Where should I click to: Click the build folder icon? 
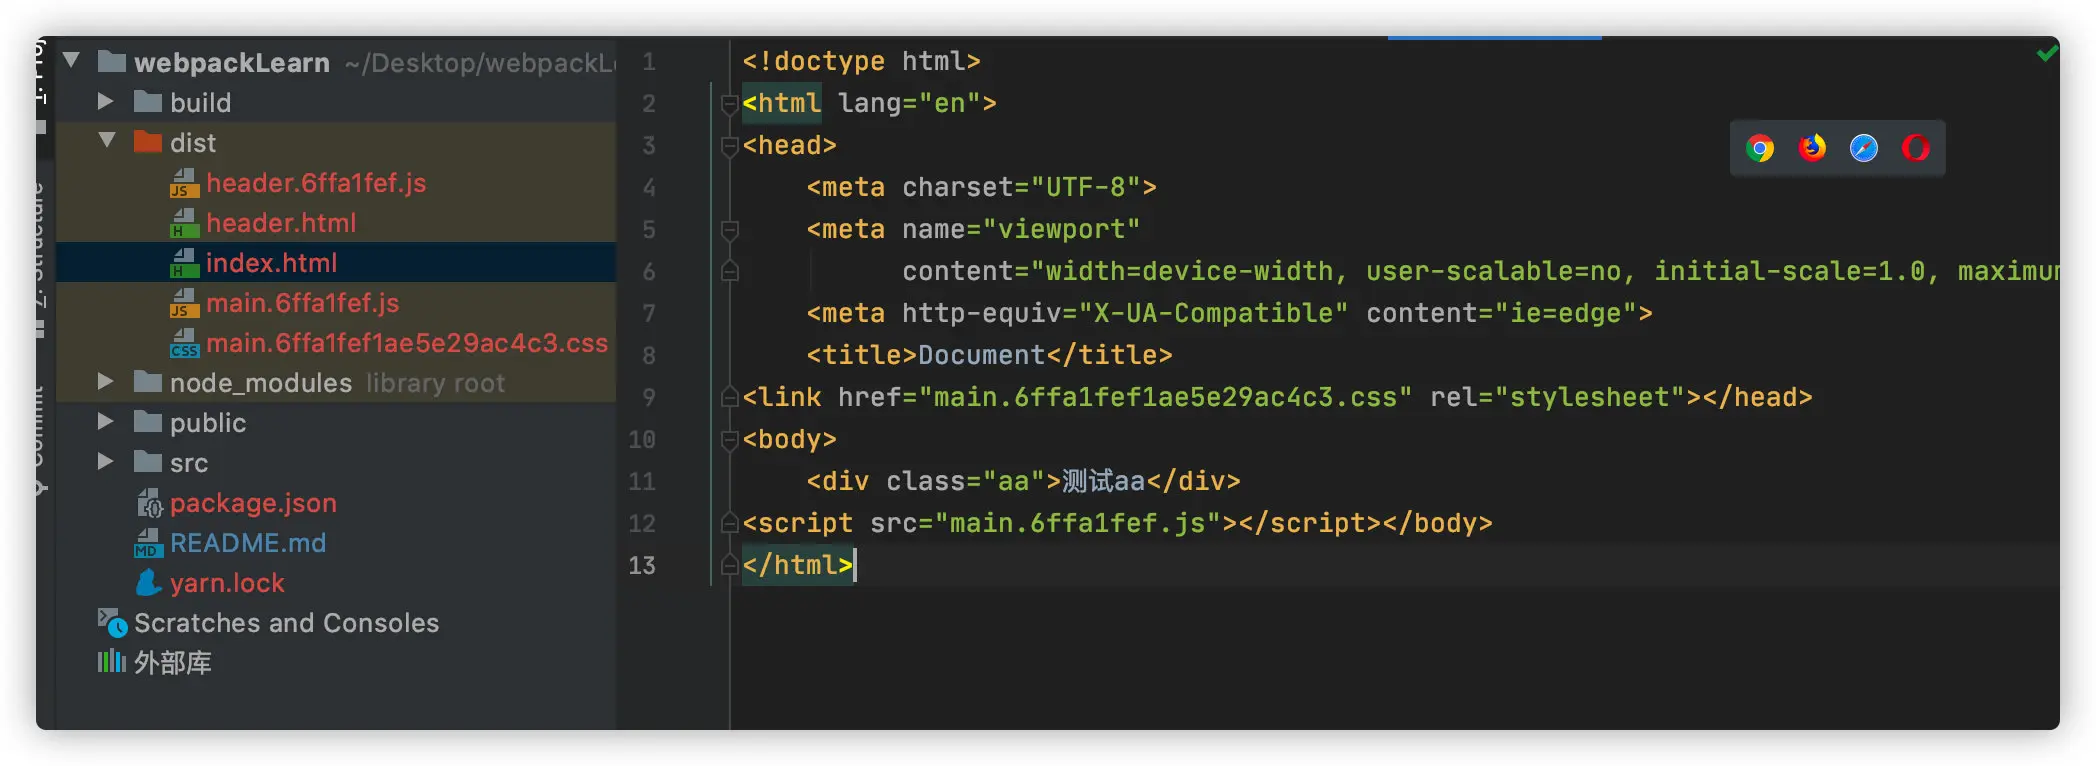click(148, 101)
